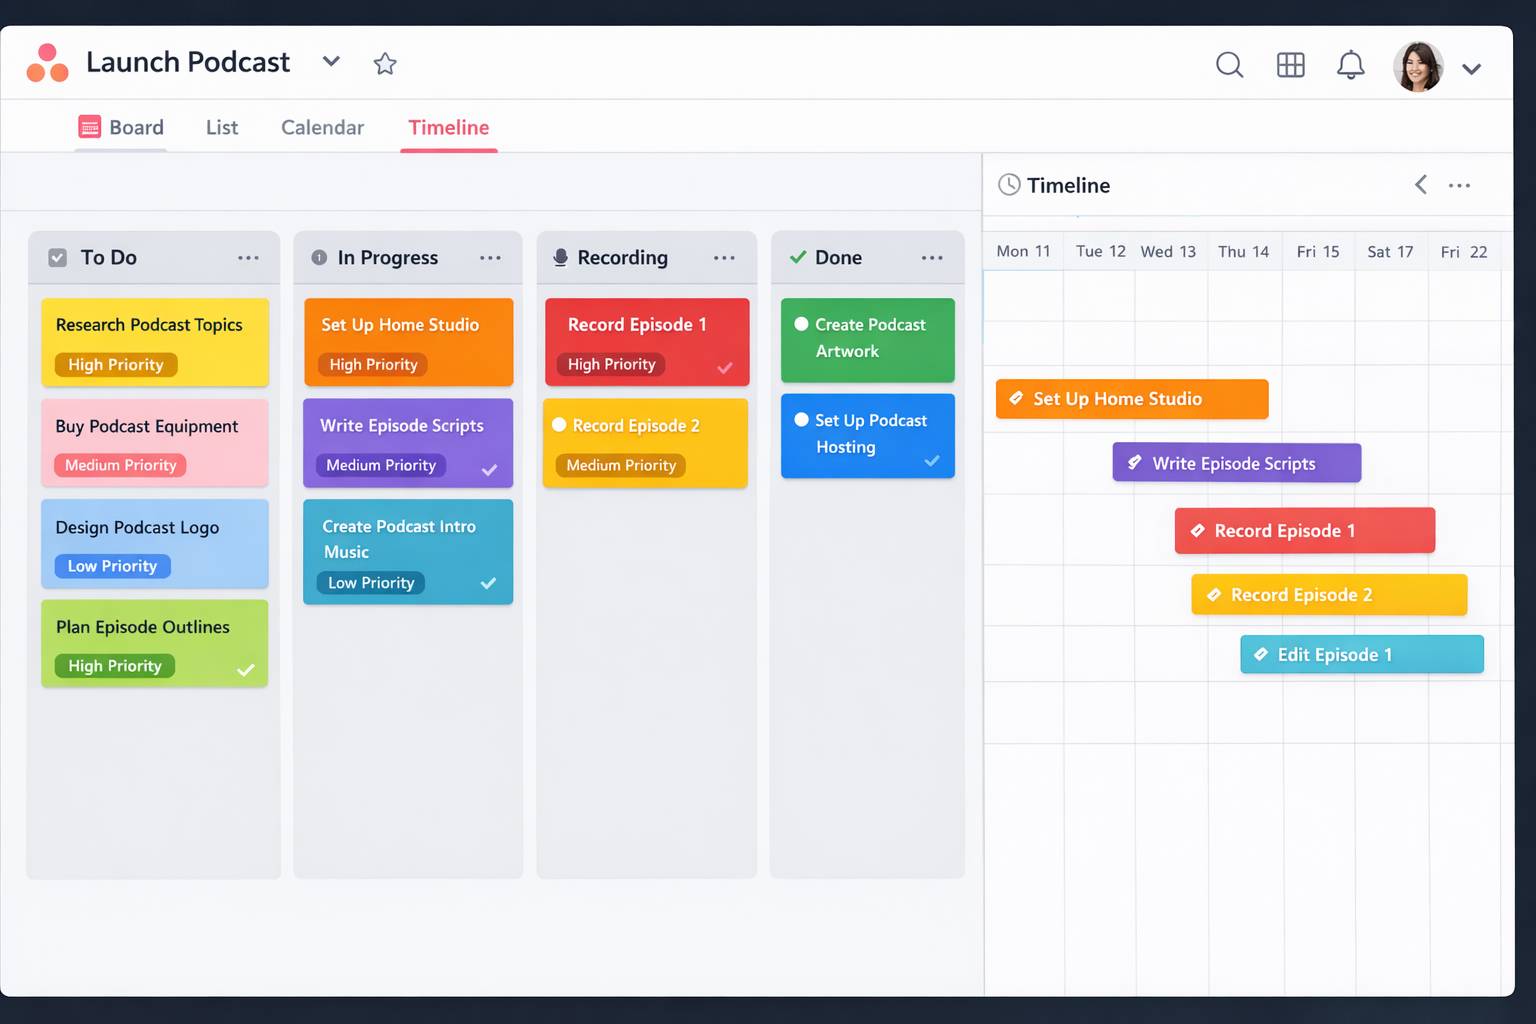Switch to the List tab
The height and width of the screenshot is (1024, 1536).
pos(221,128)
